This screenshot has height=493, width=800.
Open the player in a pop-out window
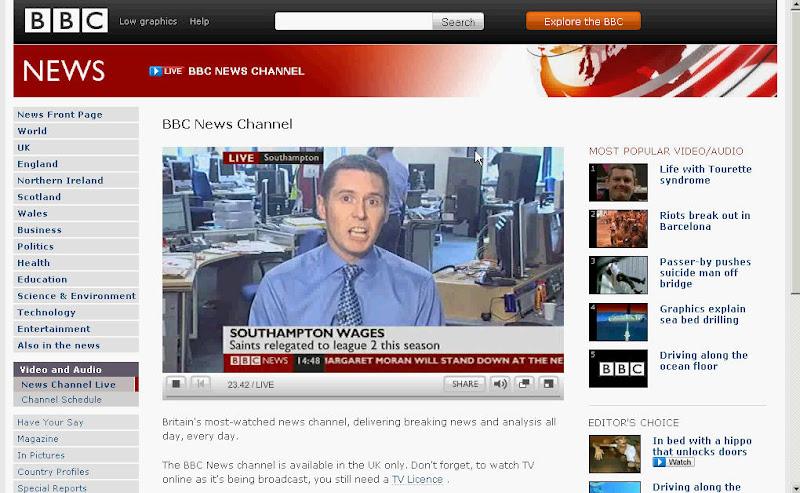click(523, 384)
